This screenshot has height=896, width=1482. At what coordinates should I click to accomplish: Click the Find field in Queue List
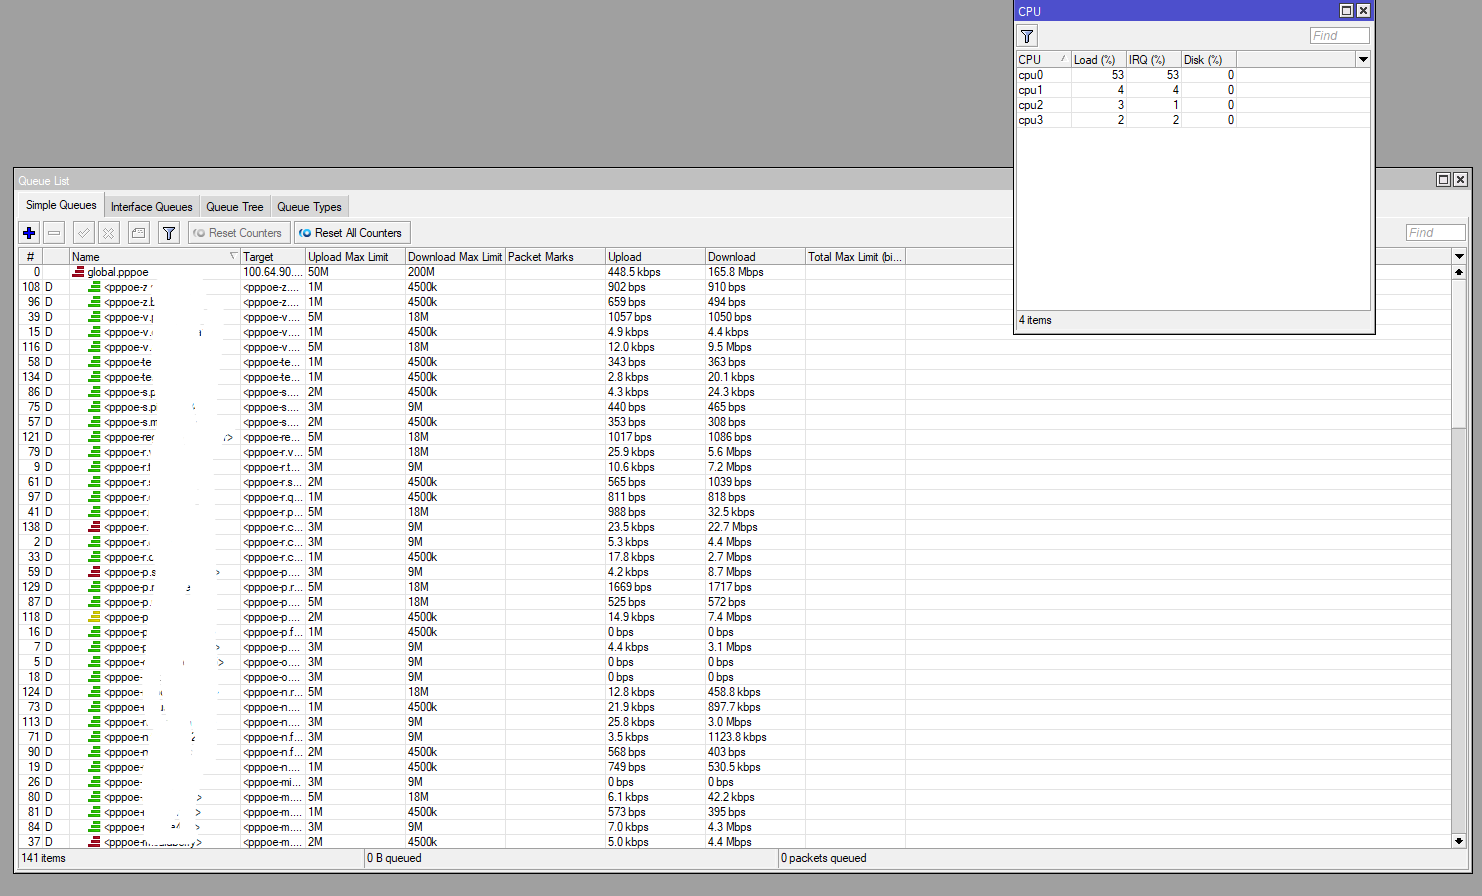[x=1435, y=233]
